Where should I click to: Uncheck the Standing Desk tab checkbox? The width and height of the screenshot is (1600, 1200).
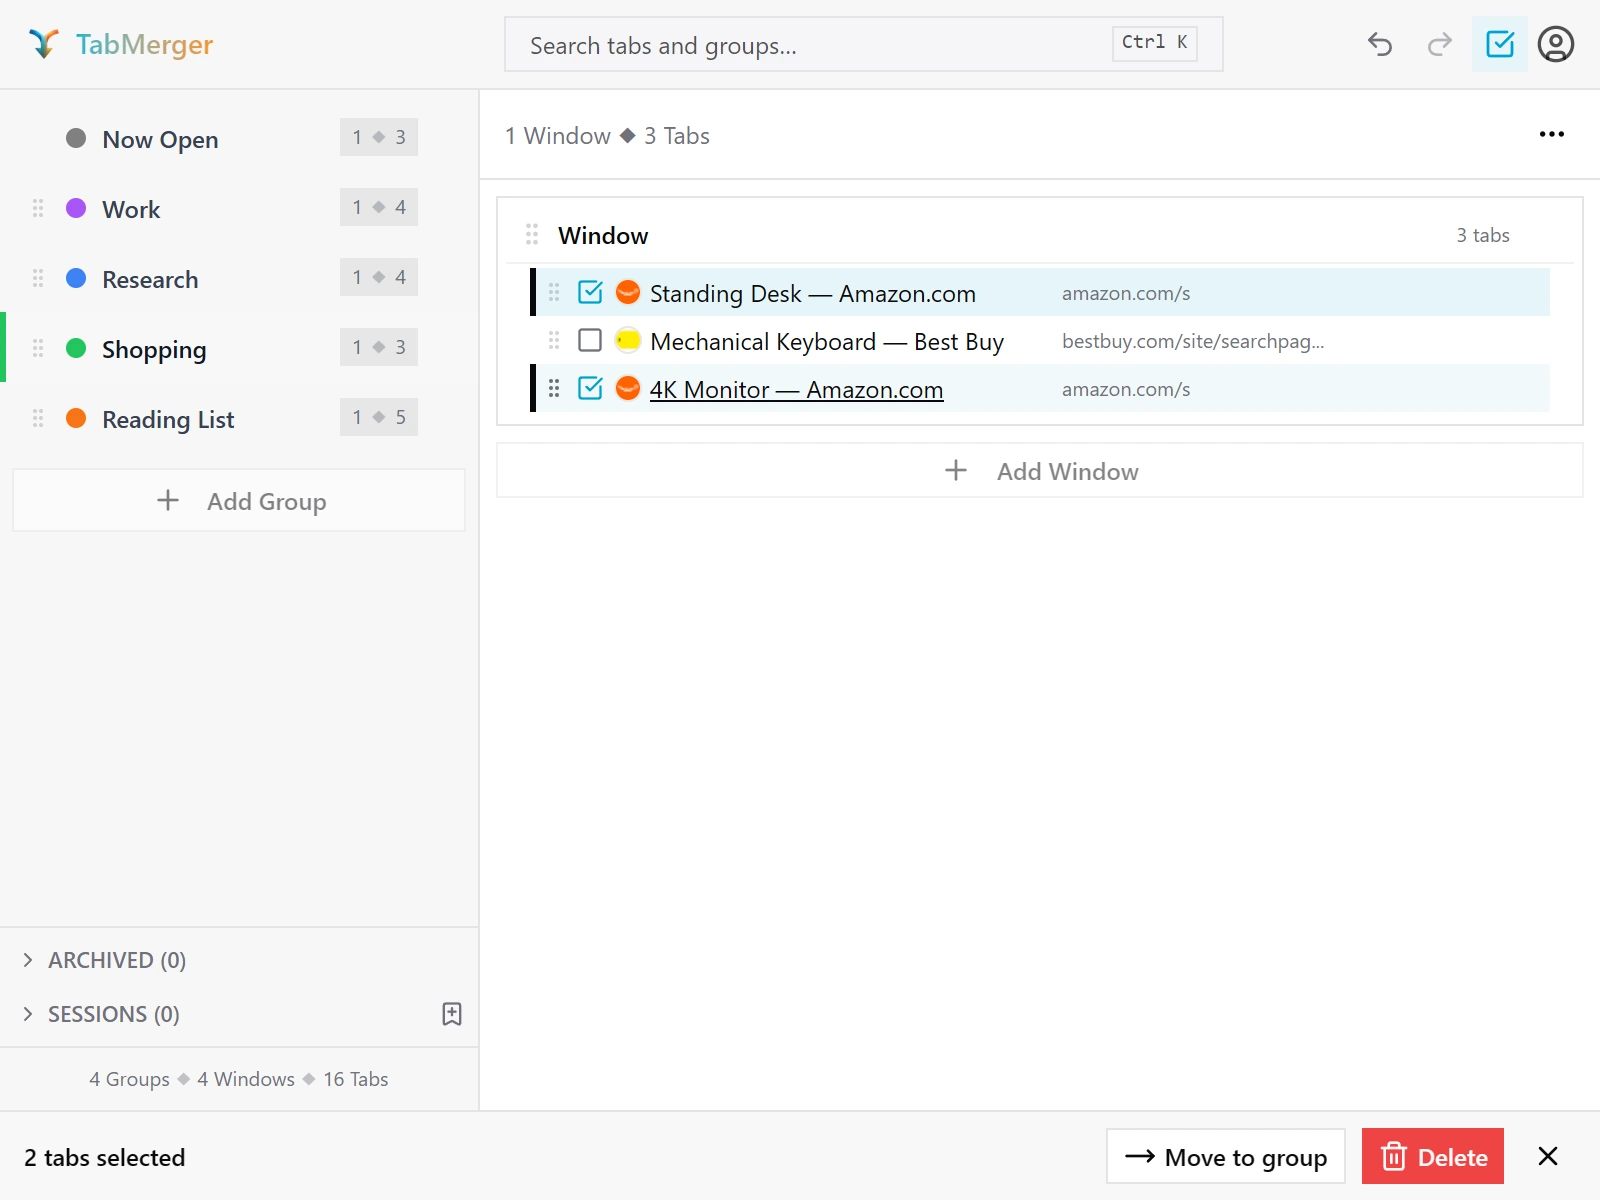[x=590, y=292]
